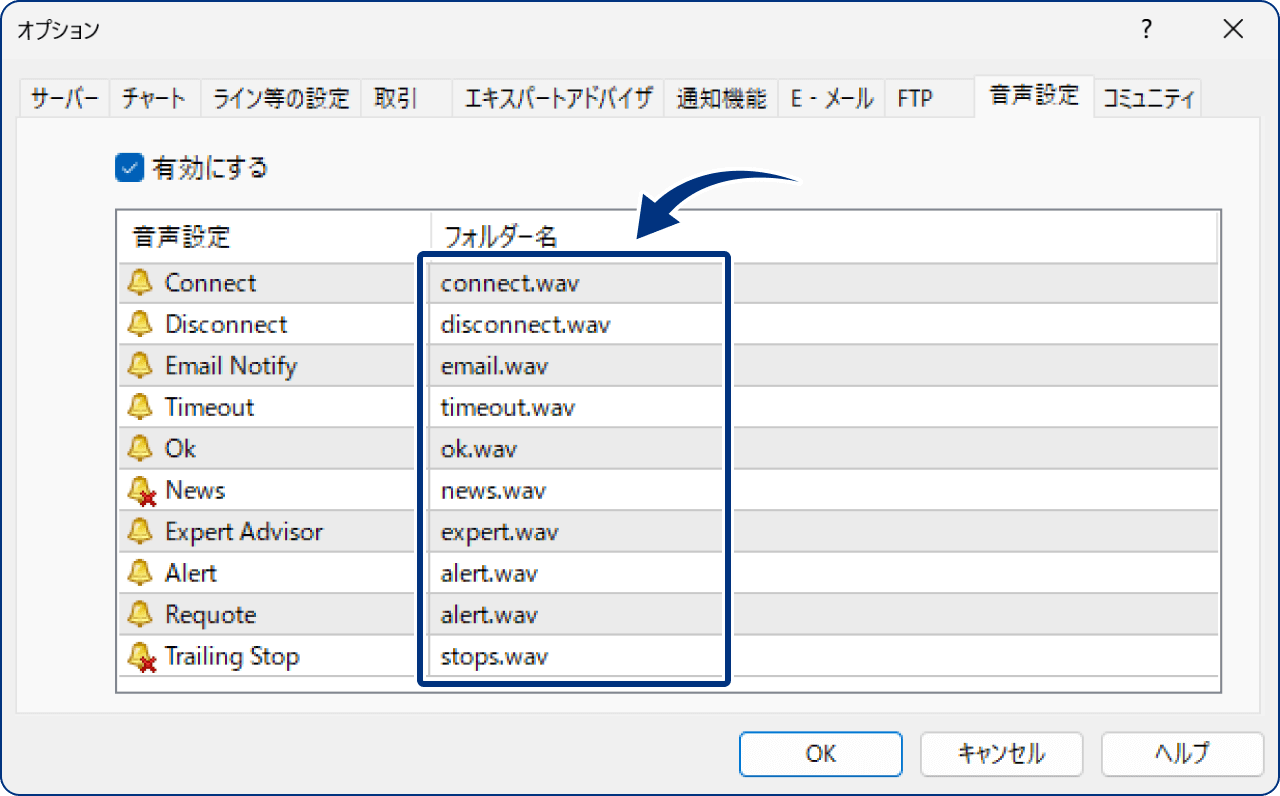Unmute the News sound event
The height and width of the screenshot is (796, 1280).
[x=140, y=490]
